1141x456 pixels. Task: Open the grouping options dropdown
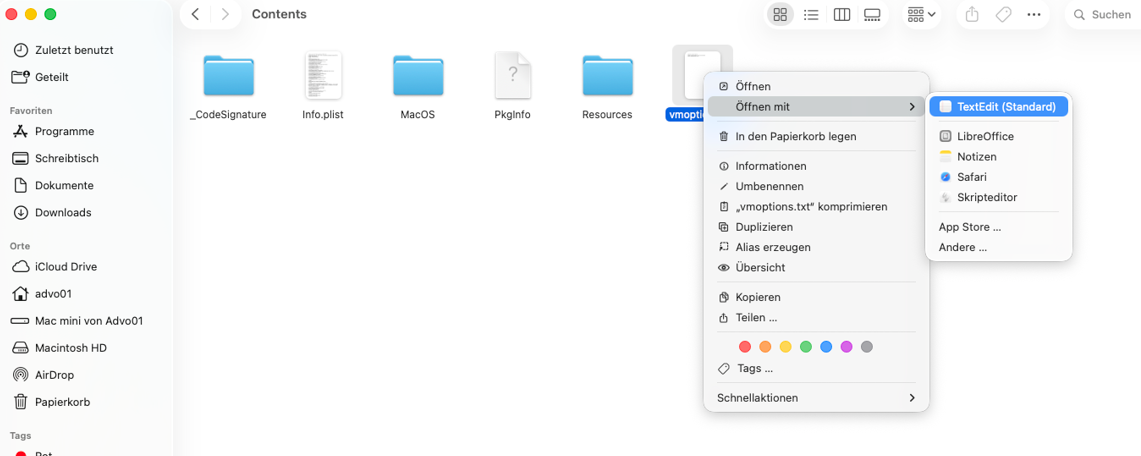pos(921,15)
